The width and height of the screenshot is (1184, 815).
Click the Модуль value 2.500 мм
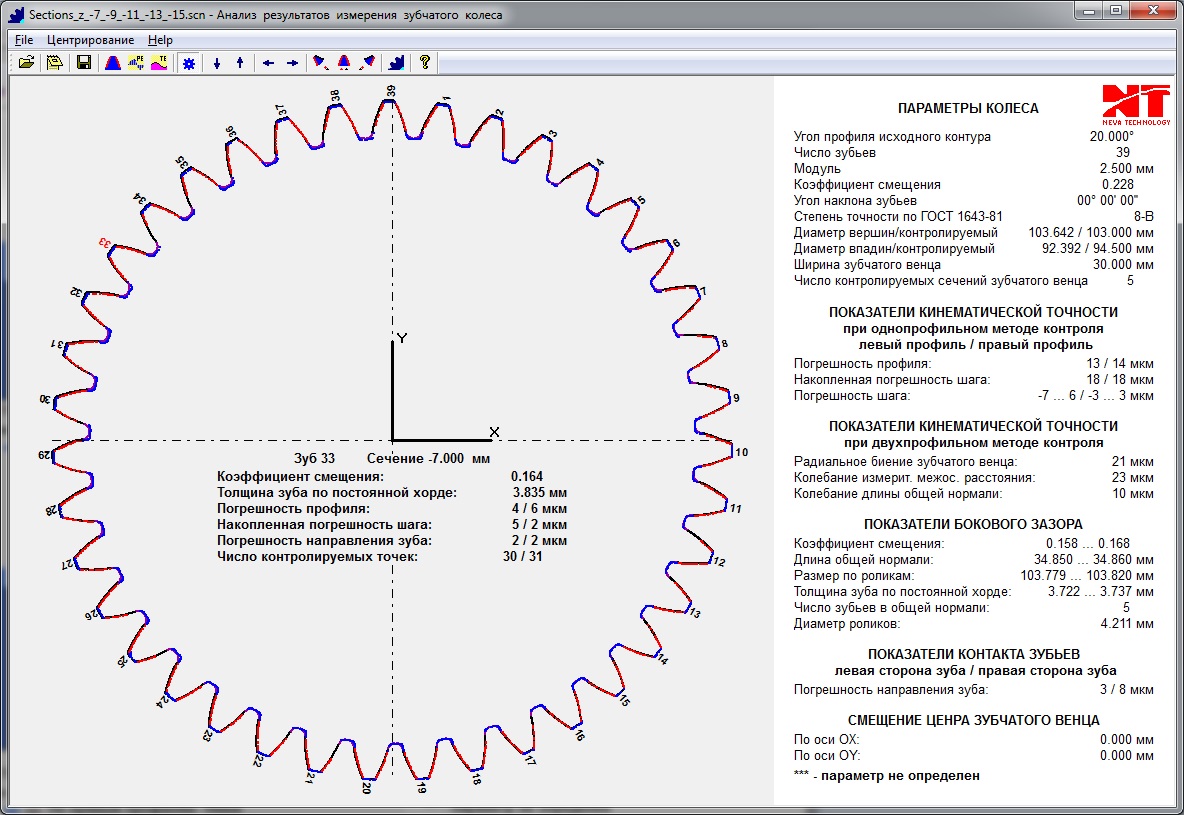click(1127, 168)
